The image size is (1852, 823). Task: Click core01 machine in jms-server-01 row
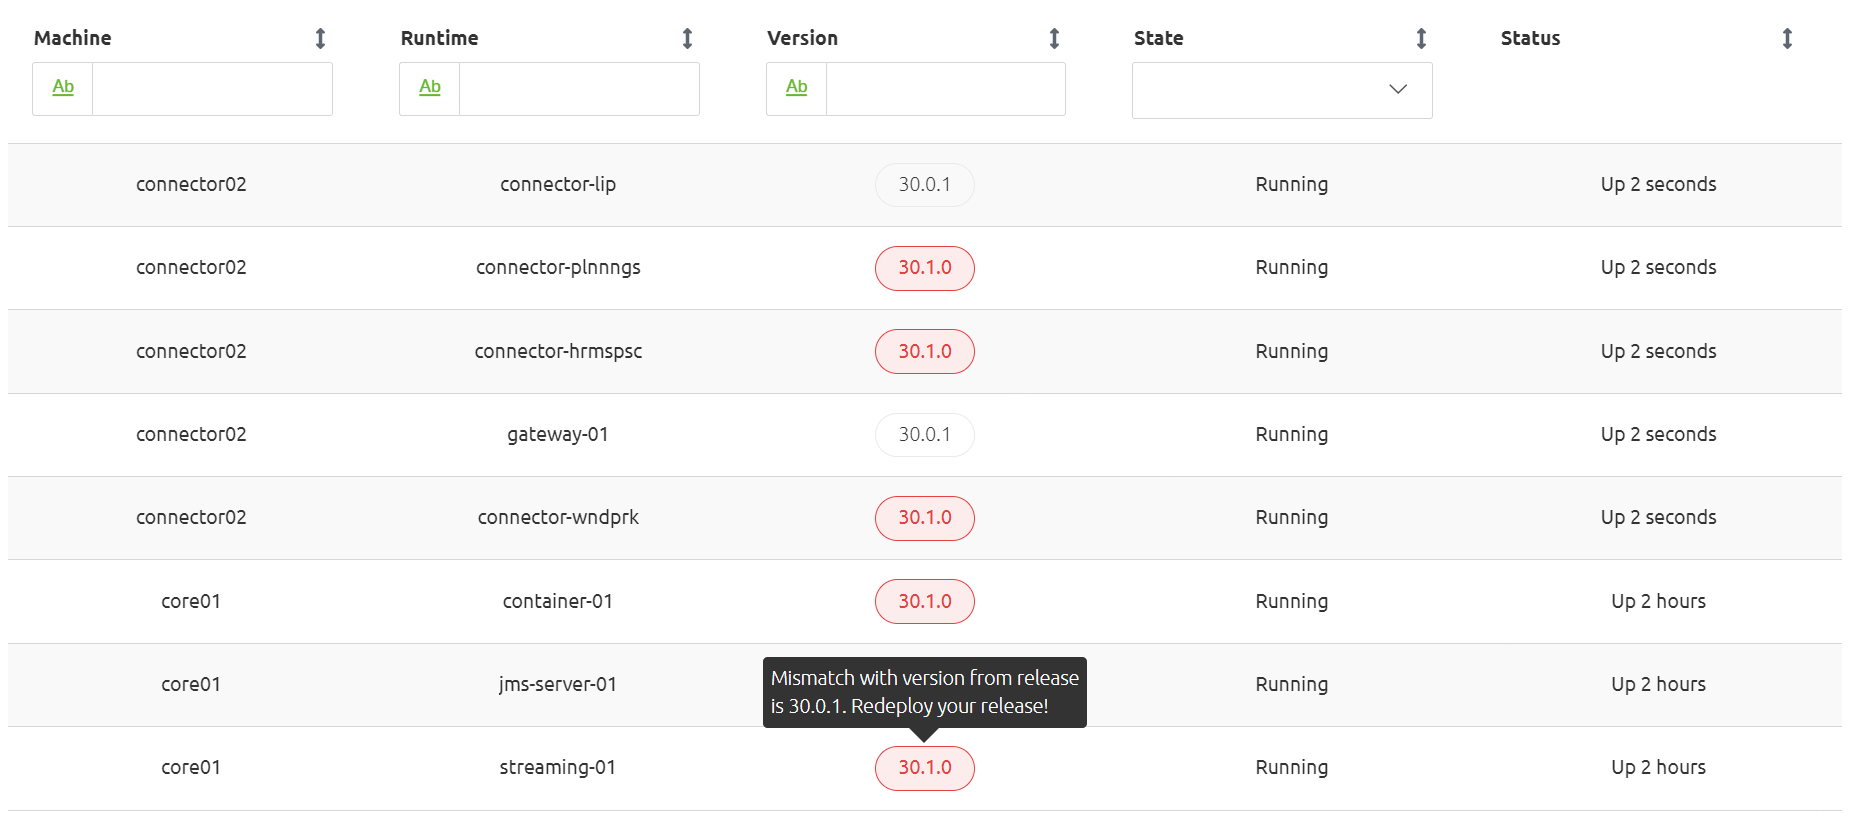(191, 684)
